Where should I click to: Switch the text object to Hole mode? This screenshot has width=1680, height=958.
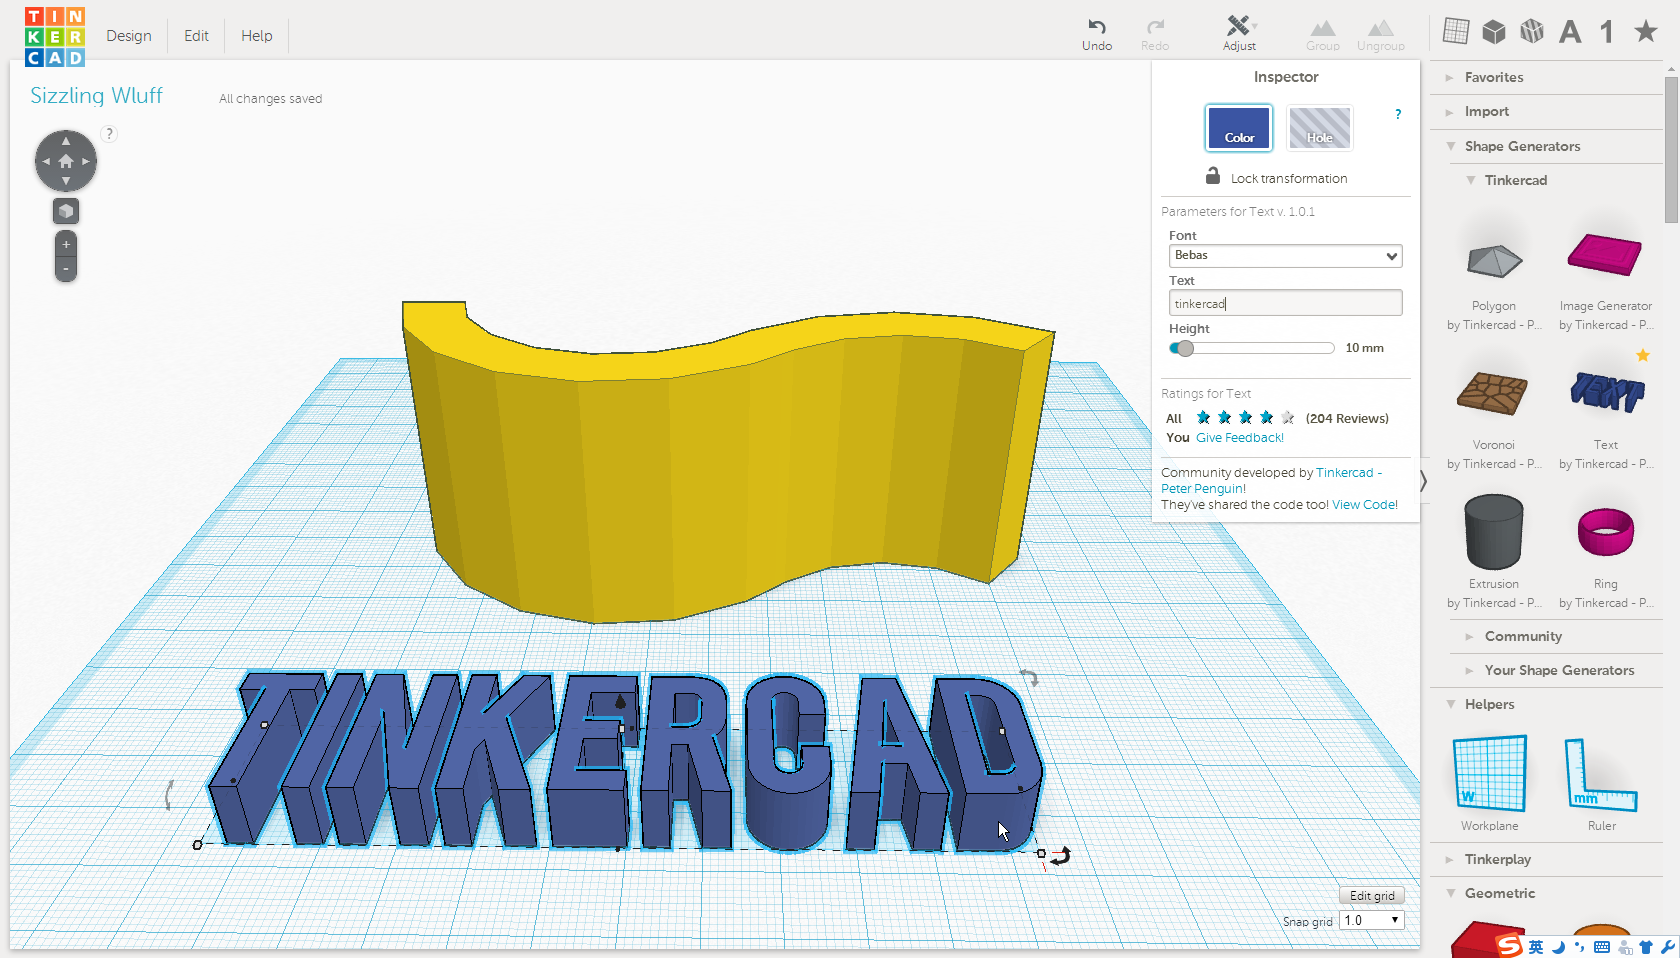pyautogui.click(x=1319, y=128)
